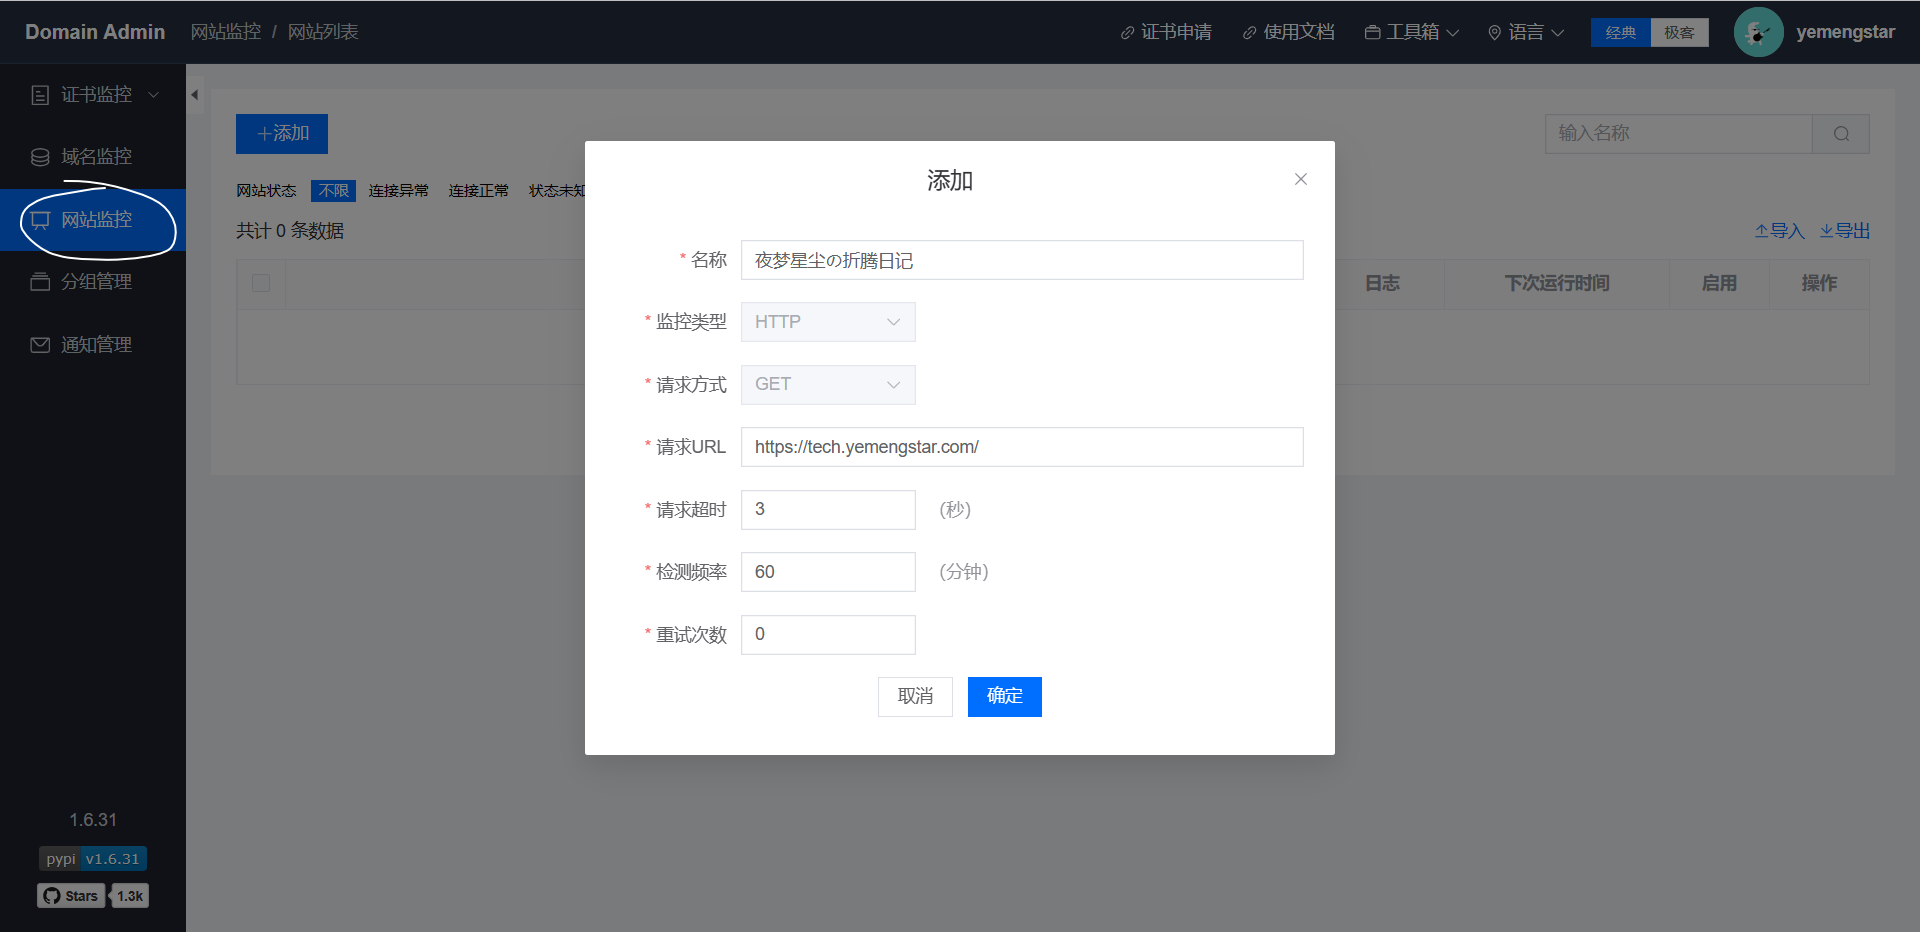Click the pypi v1.6.31 version badge

93,859
